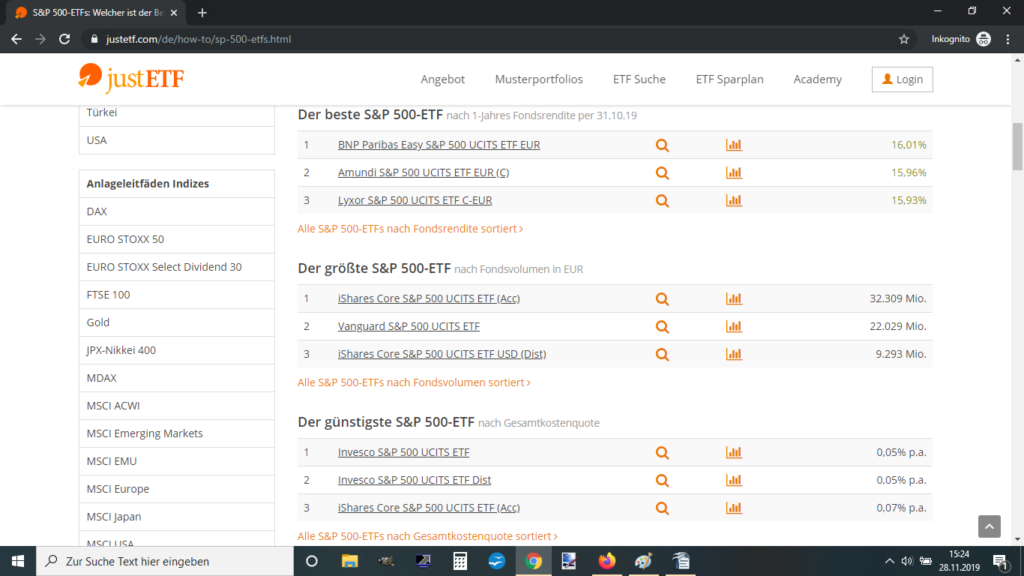Open the ETF Suche menu
The height and width of the screenshot is (576, 1024).
[639, 79]
